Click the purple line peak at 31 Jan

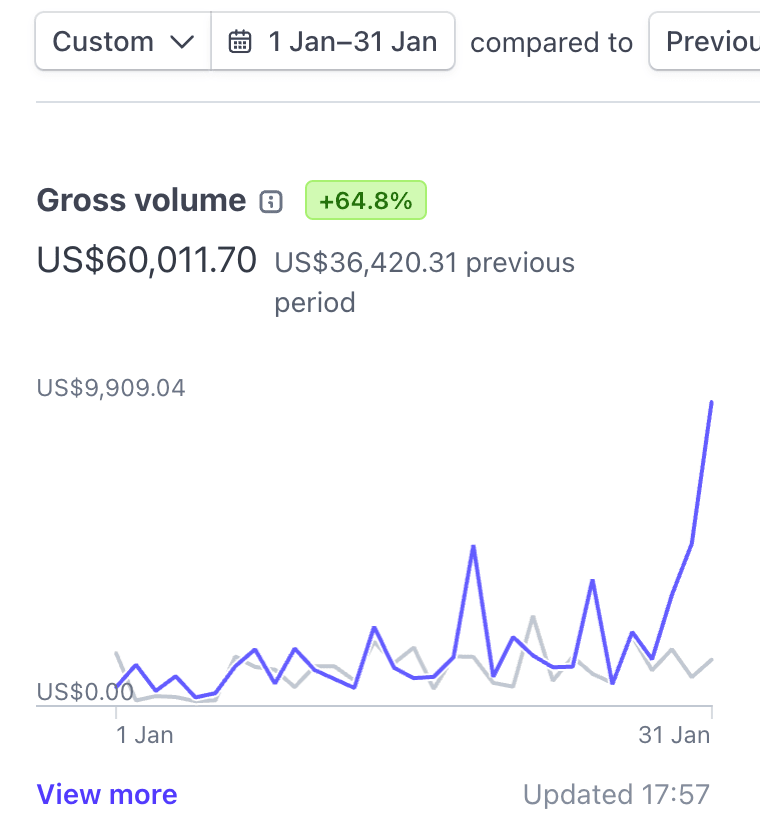711,402
